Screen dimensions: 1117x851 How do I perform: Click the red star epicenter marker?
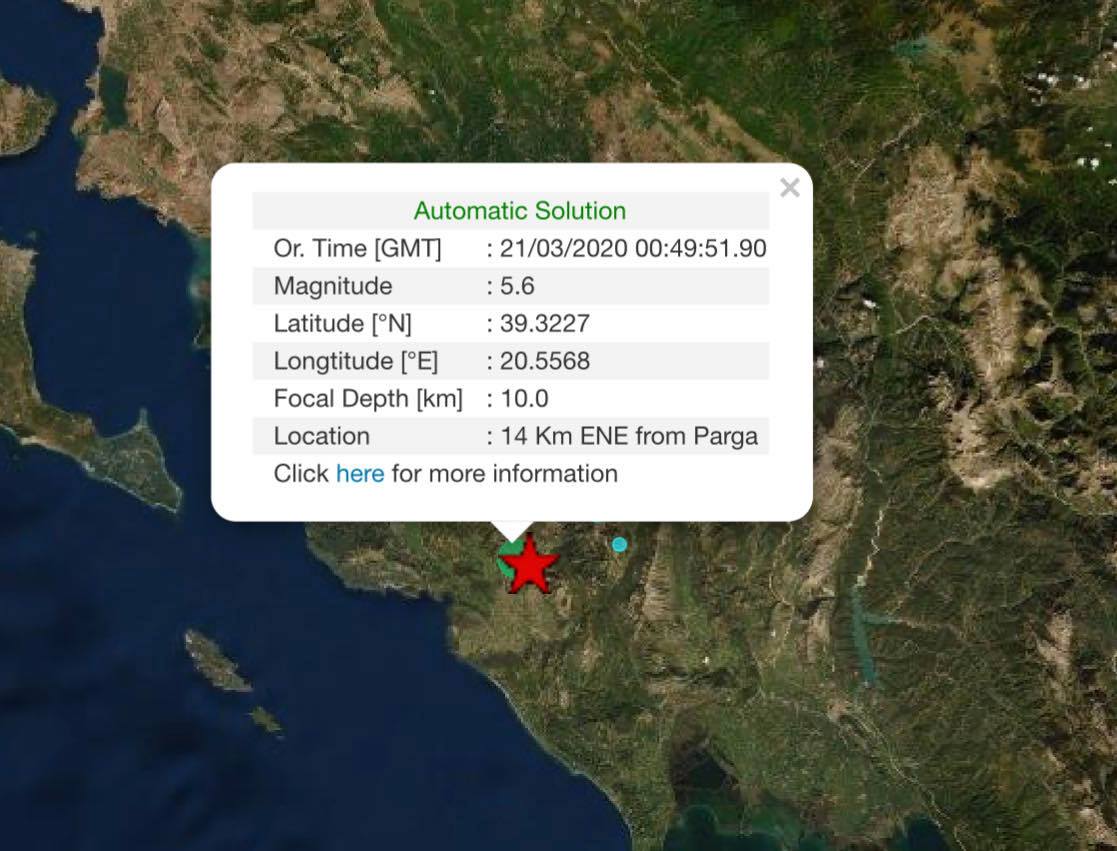click(x=529, y=567)
